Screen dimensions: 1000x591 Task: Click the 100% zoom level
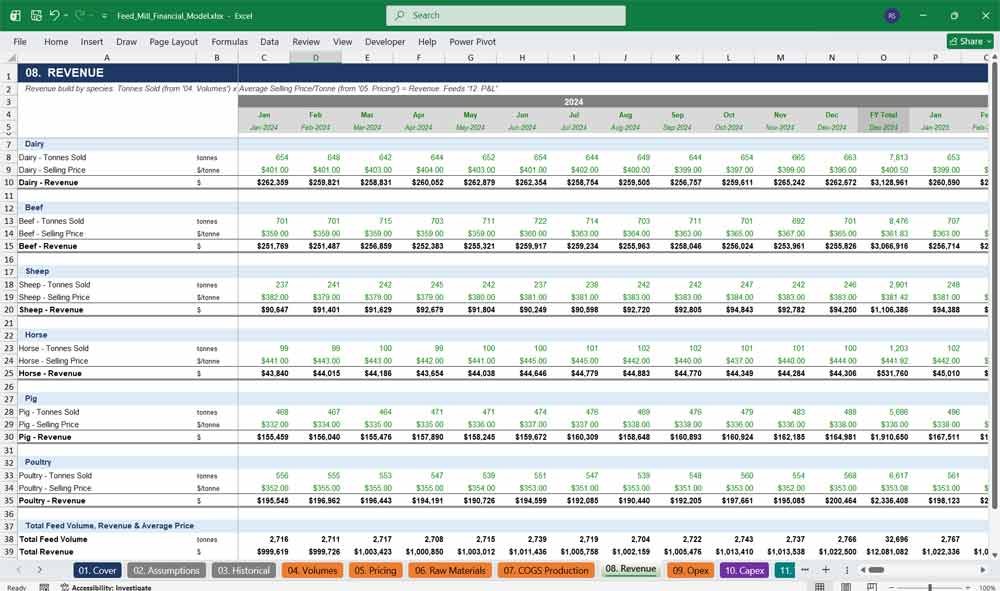click(987, 587)
